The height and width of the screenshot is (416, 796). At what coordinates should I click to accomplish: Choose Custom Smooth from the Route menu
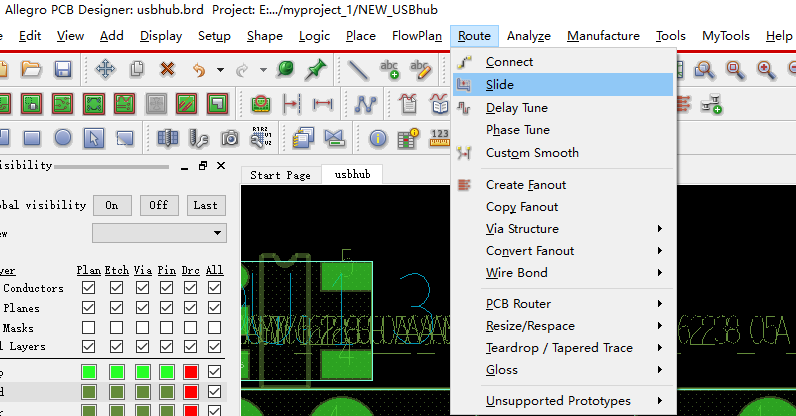click(563, 153)
